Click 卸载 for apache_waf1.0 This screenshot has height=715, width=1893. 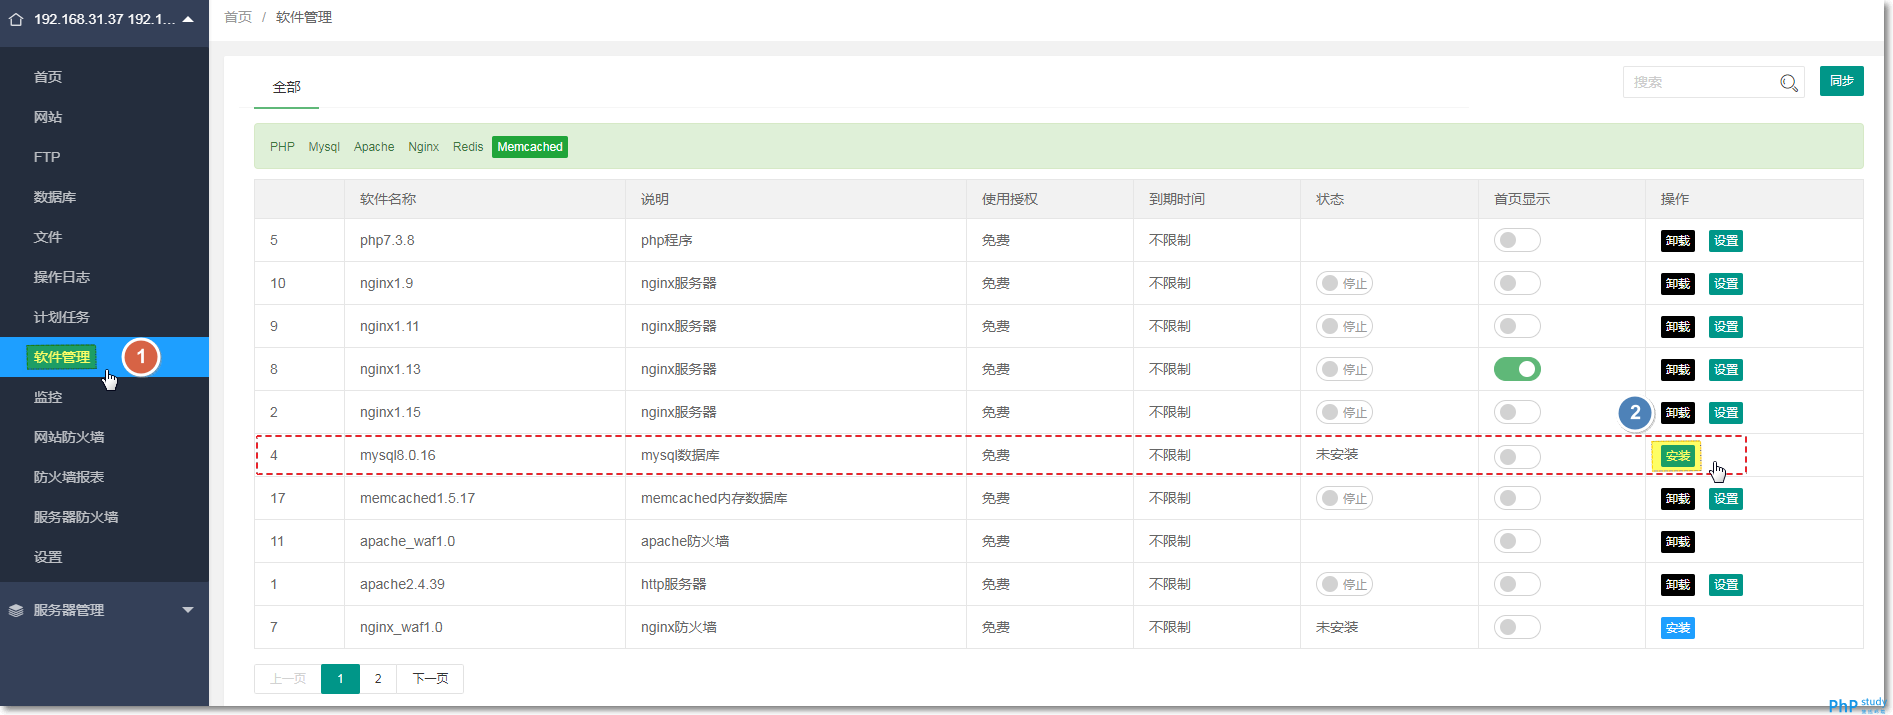[1677, 542]
